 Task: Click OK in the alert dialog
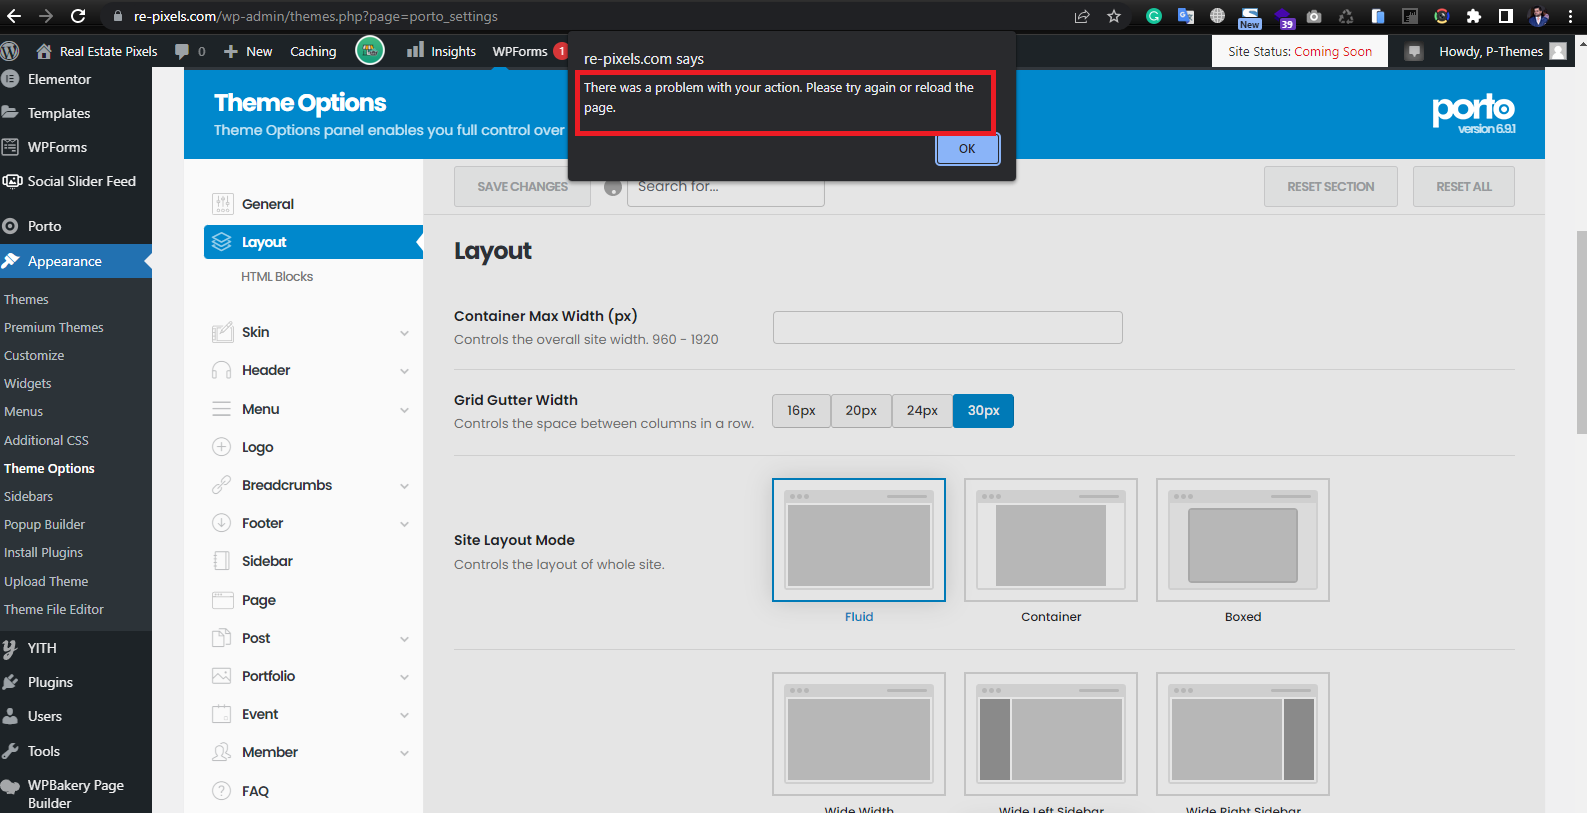point(967,149)
